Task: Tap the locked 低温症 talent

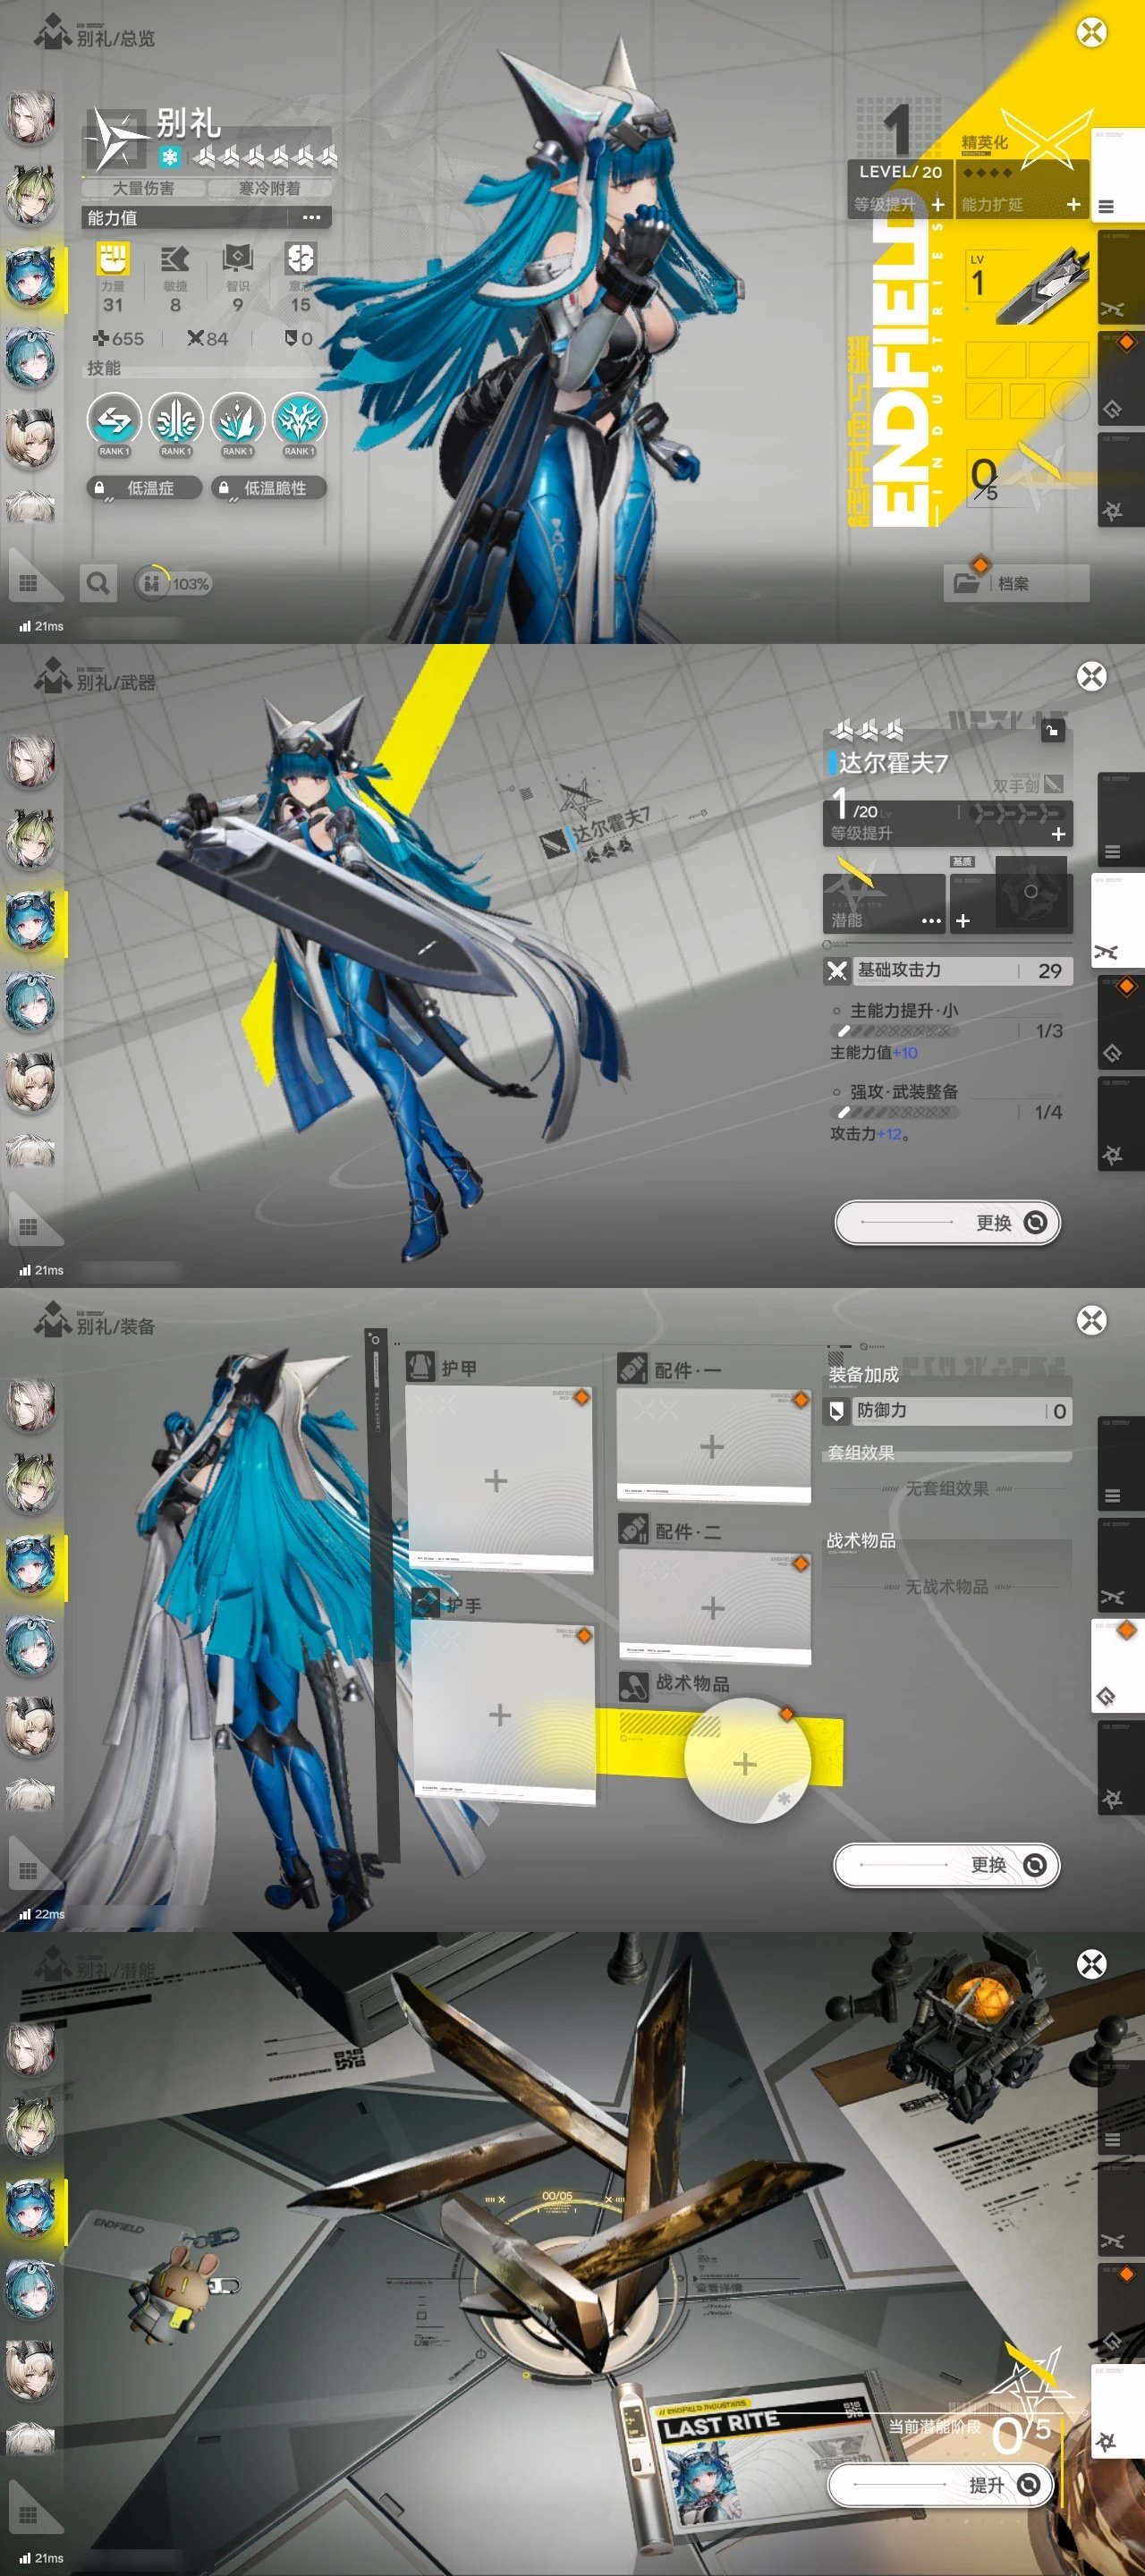Action: pos(144,488)
